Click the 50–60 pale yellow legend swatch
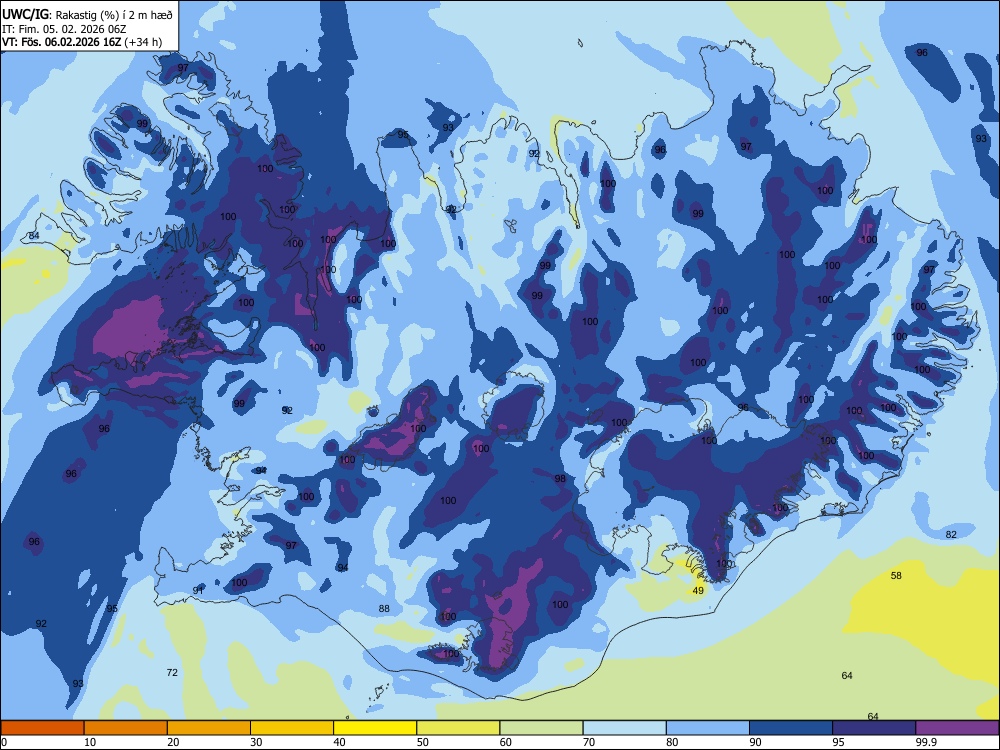Viewport: 1000px width, 750px height. coord(458,728)
